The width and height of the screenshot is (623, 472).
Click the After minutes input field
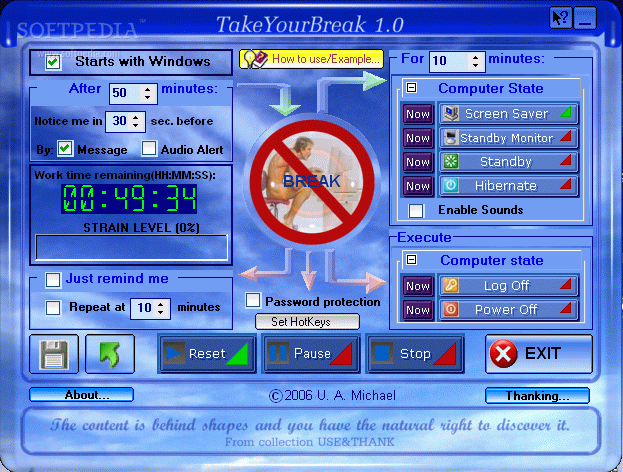tap(126, 93)
